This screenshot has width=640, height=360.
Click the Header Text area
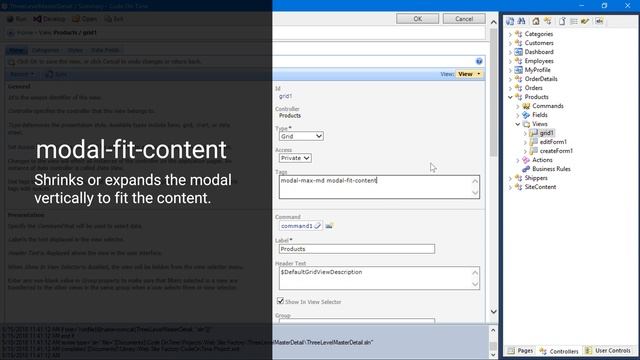click(379, 278)
